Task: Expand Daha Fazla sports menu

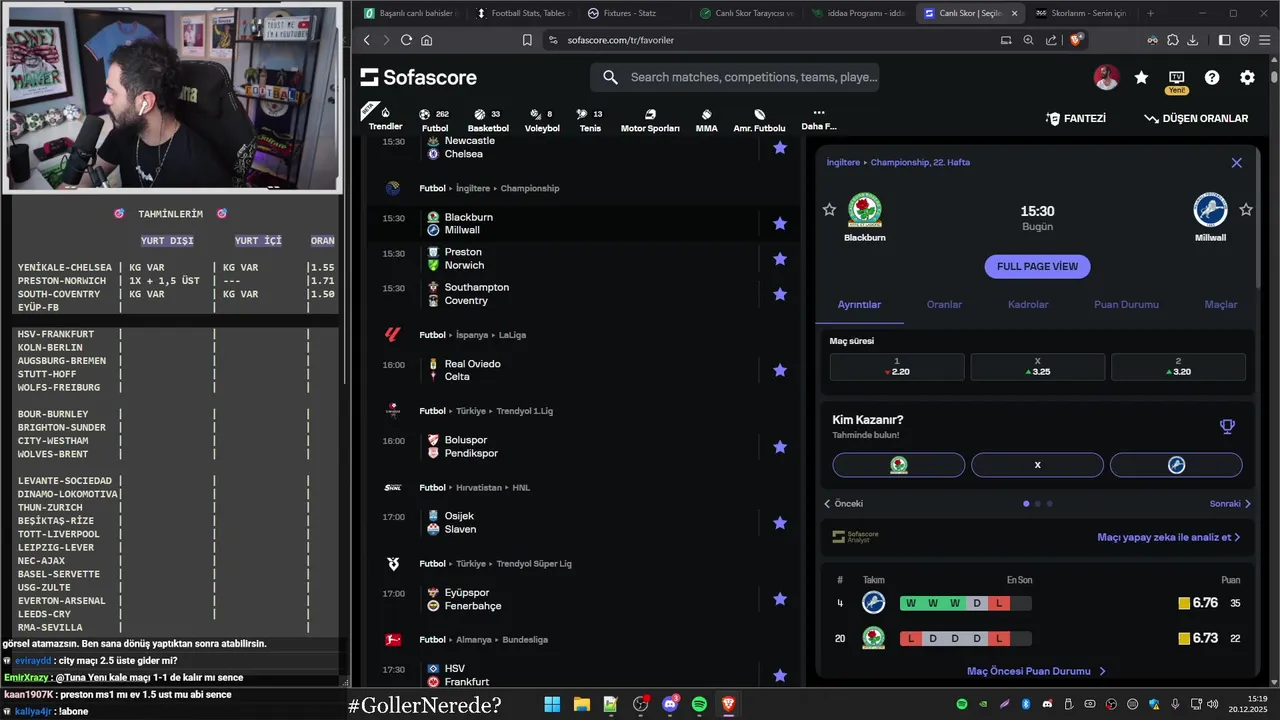Action: [819, 119]
